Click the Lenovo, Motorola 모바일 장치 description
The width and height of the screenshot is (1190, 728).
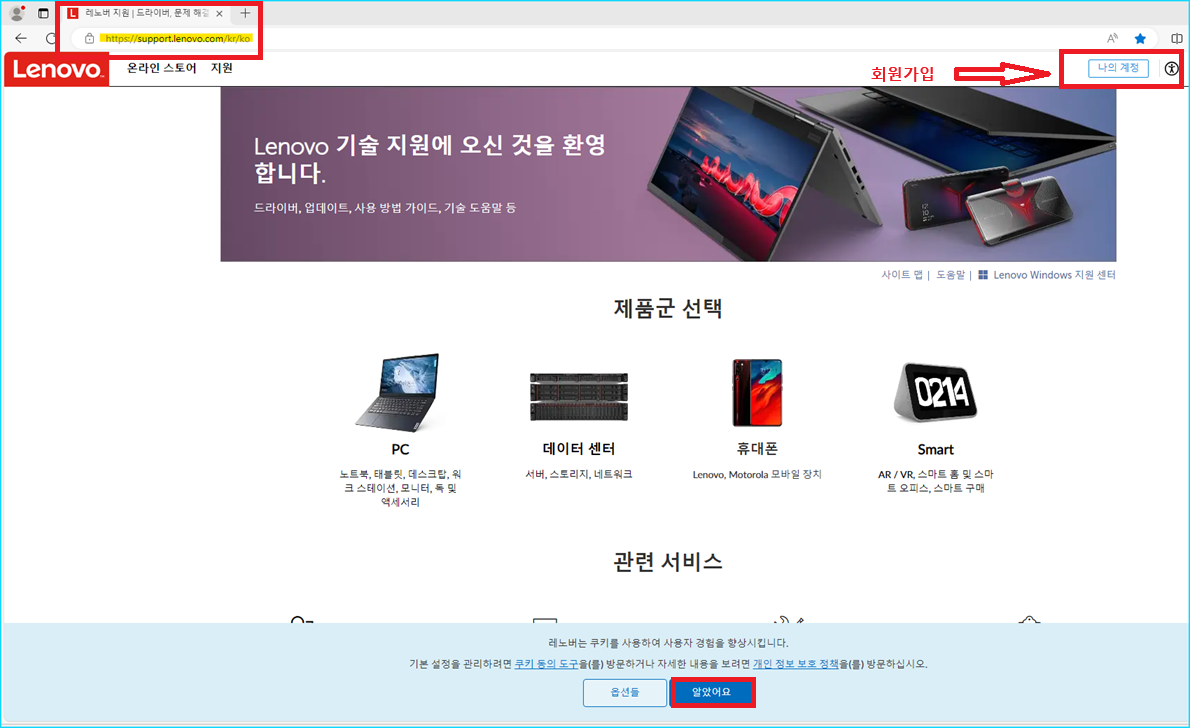pos(757,474)
